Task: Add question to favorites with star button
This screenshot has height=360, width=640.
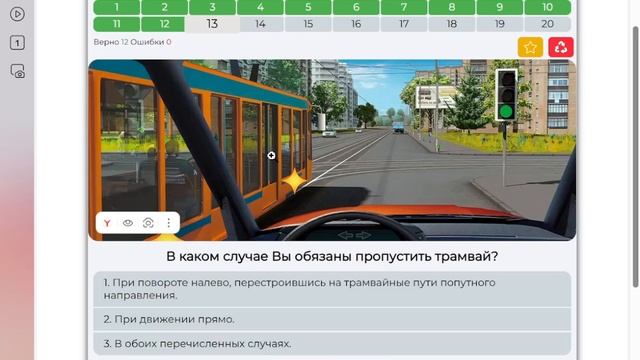Action: tap(530, 47)
